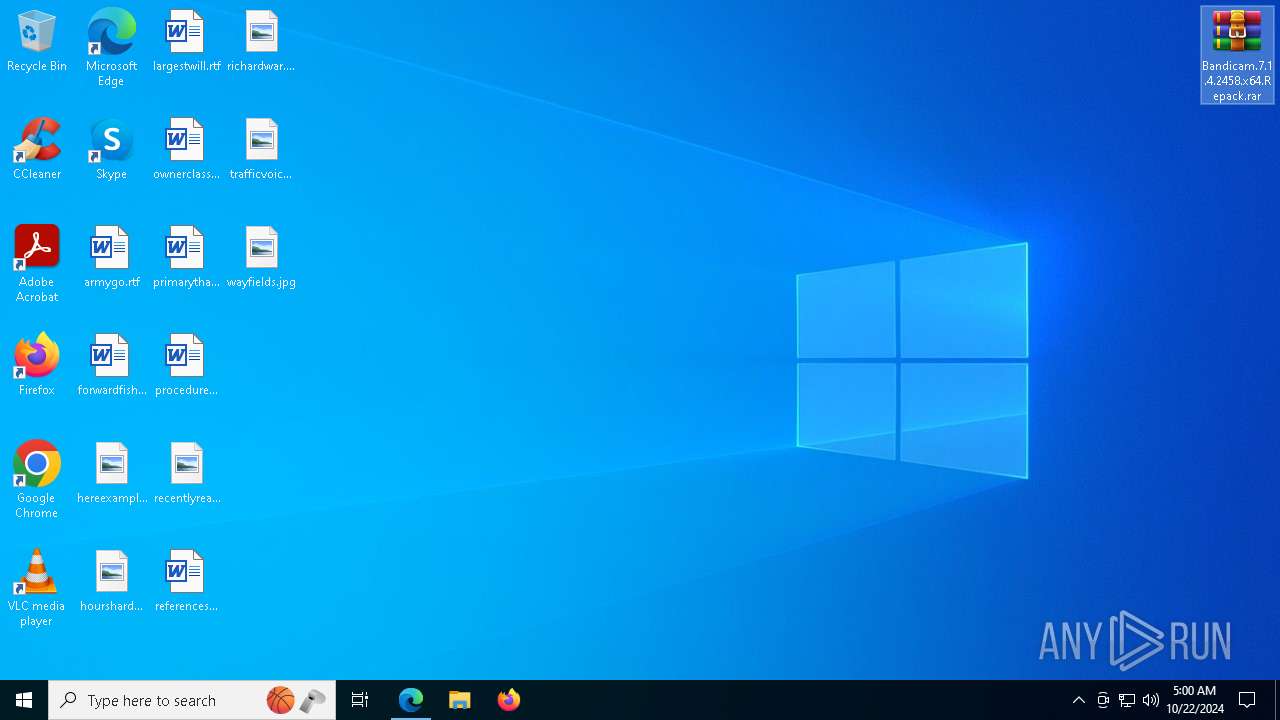This screenshot has height=720, width=1280.
Task: Open Firefox from the taskbar
Action: [x=509, y=700]
